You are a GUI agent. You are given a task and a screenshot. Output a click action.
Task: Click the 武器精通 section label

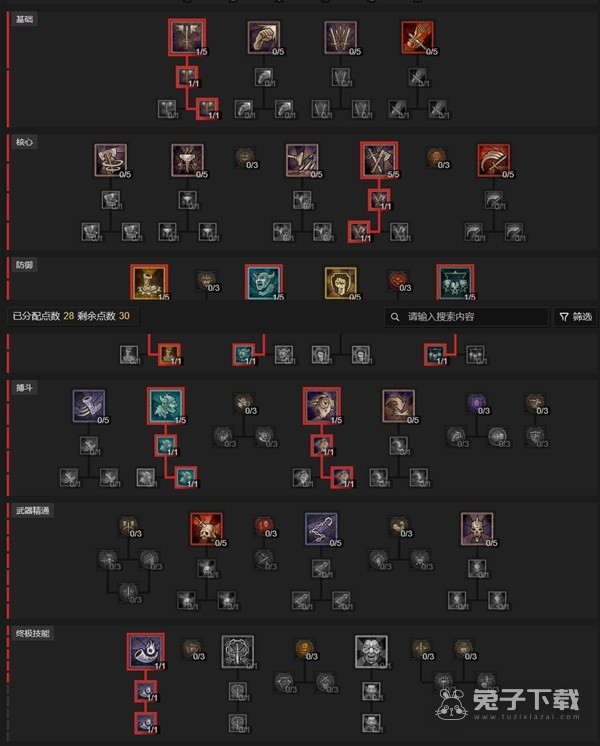click(32, 510)
